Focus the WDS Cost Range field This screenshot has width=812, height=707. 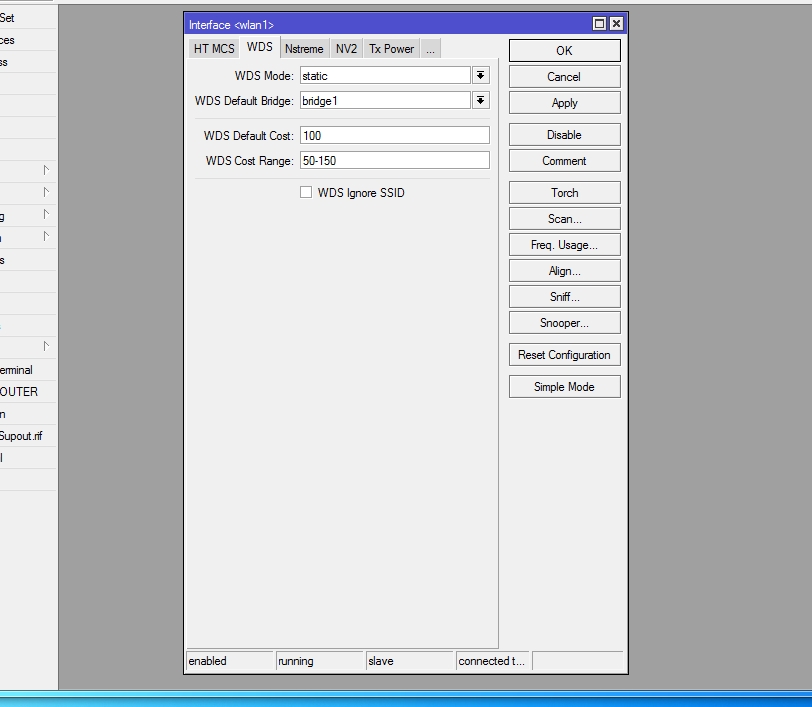coord(395,160)
